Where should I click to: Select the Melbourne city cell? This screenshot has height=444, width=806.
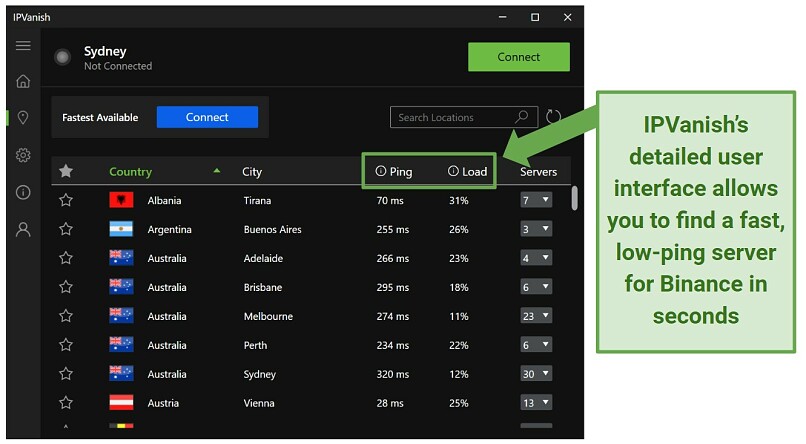click(x=268, y=316)
